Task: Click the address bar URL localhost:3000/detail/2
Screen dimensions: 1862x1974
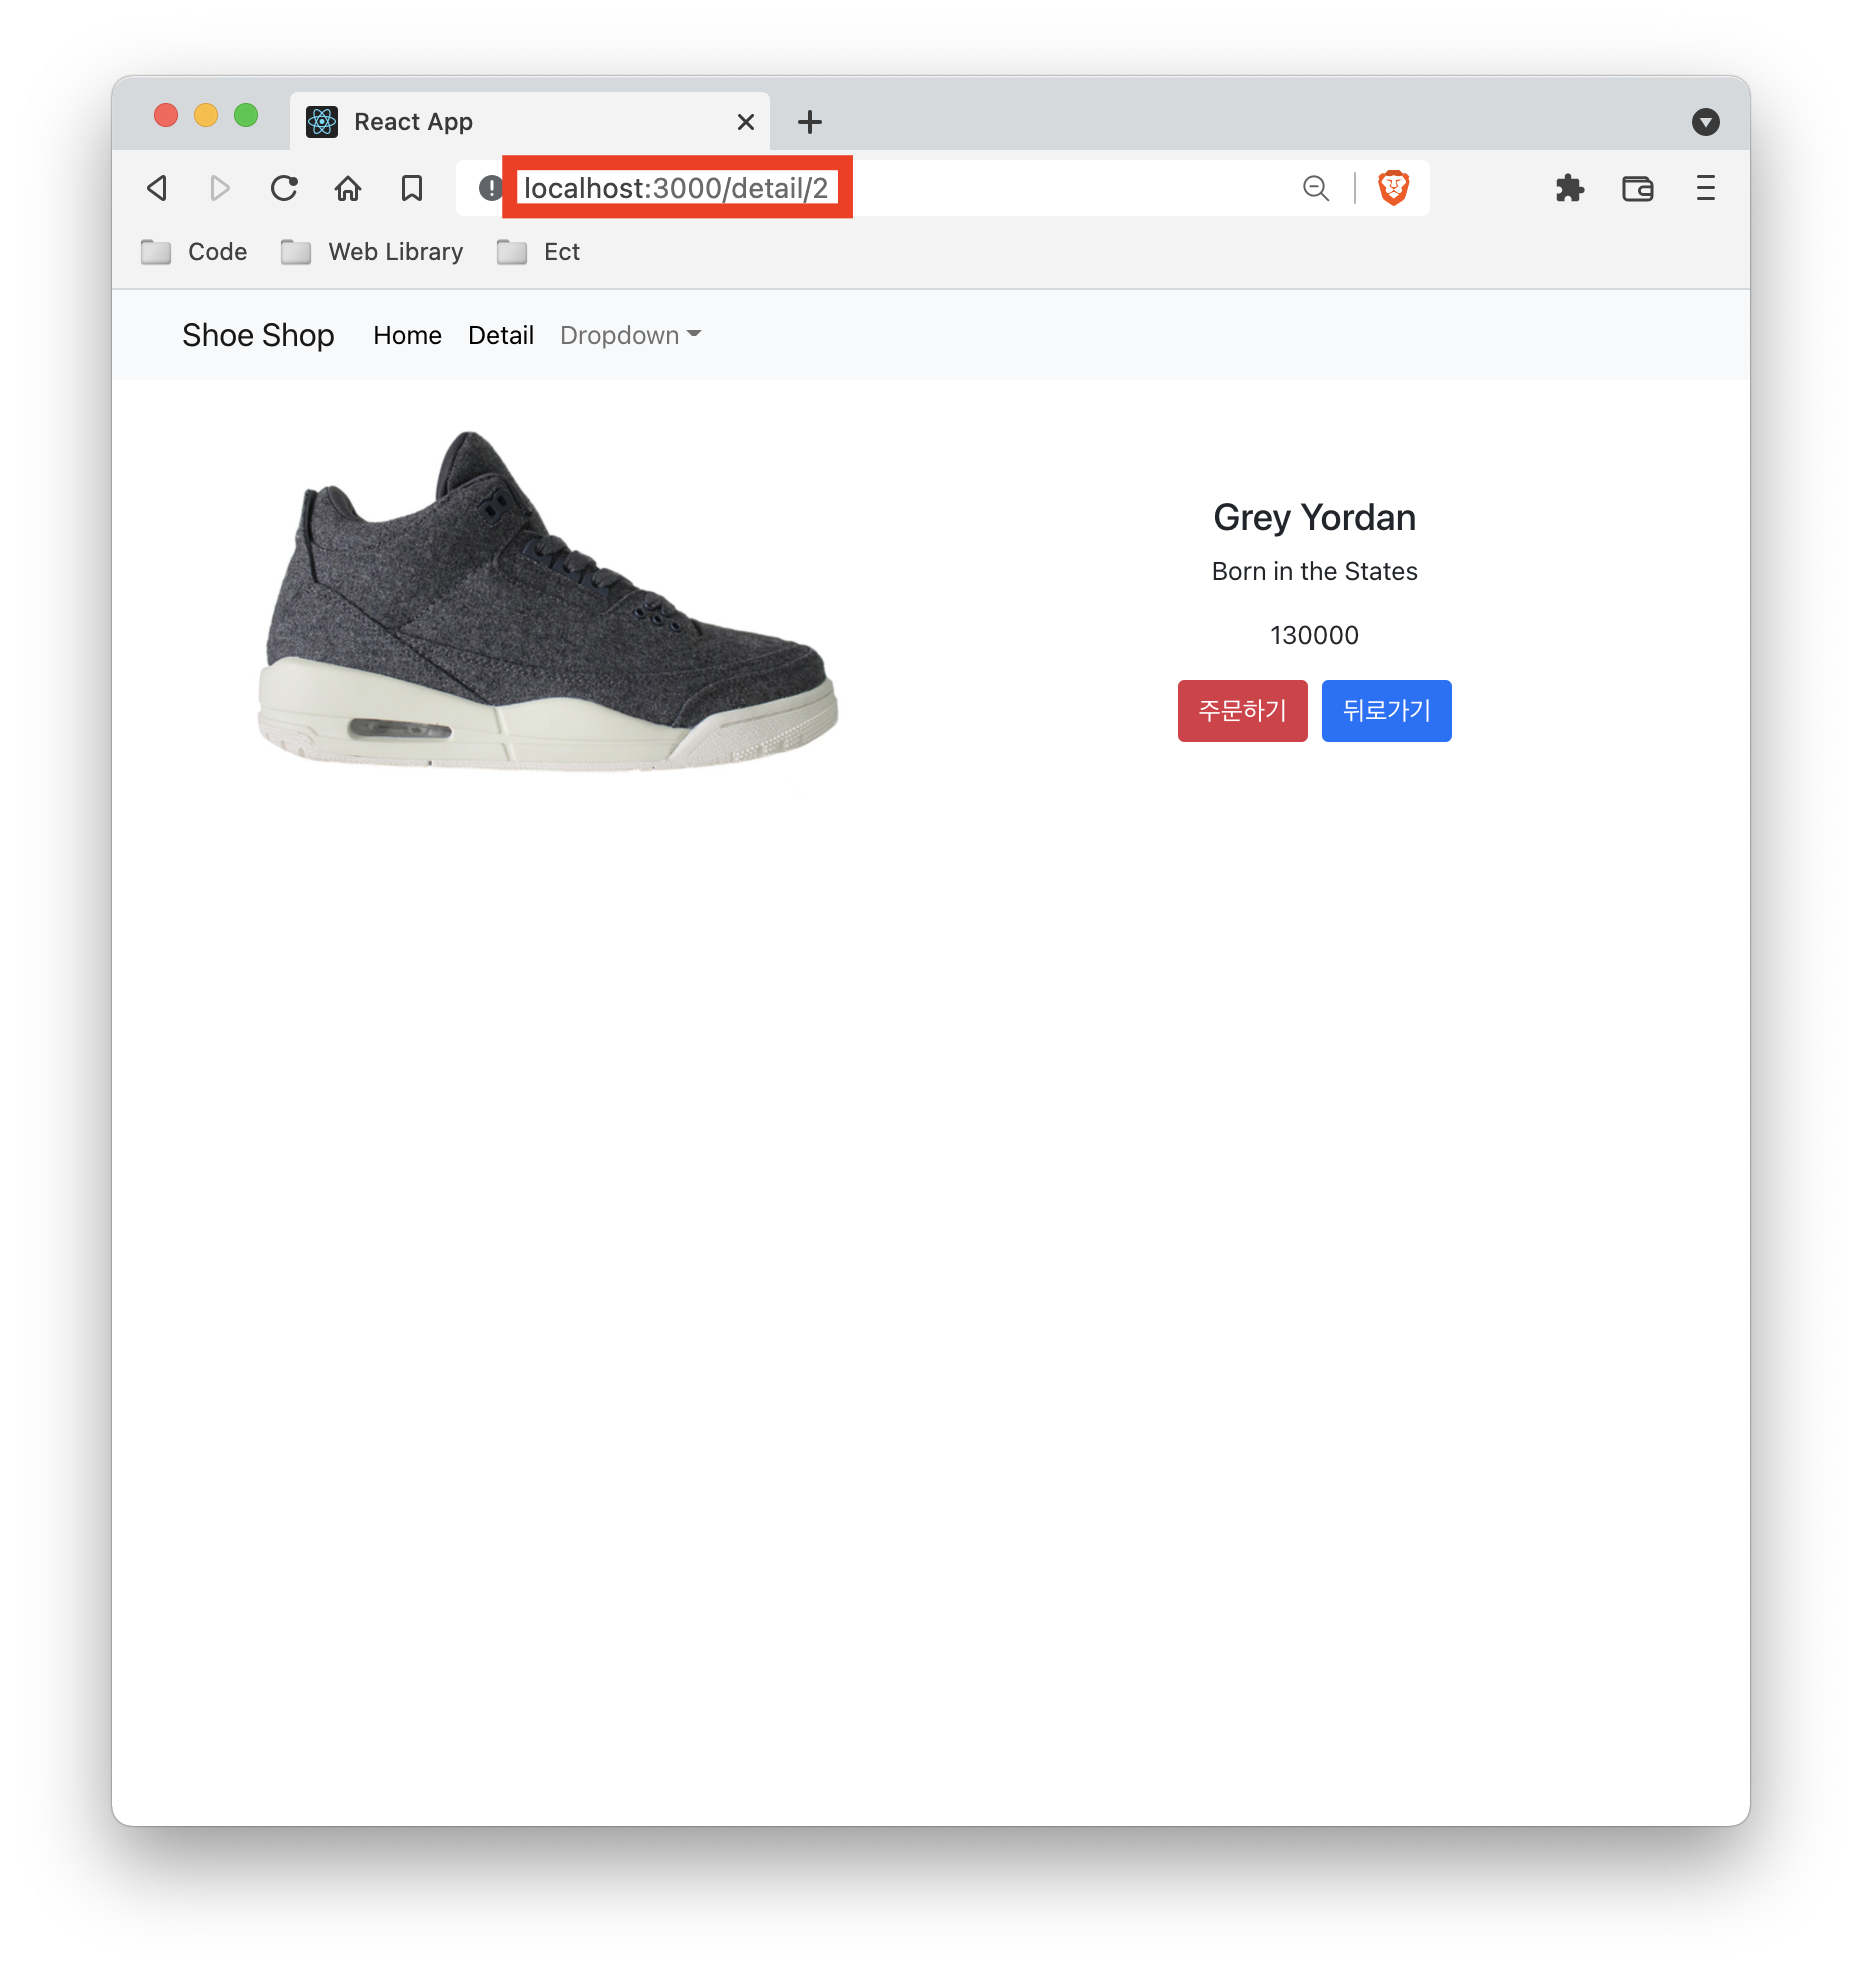Action: coord(676,188)
